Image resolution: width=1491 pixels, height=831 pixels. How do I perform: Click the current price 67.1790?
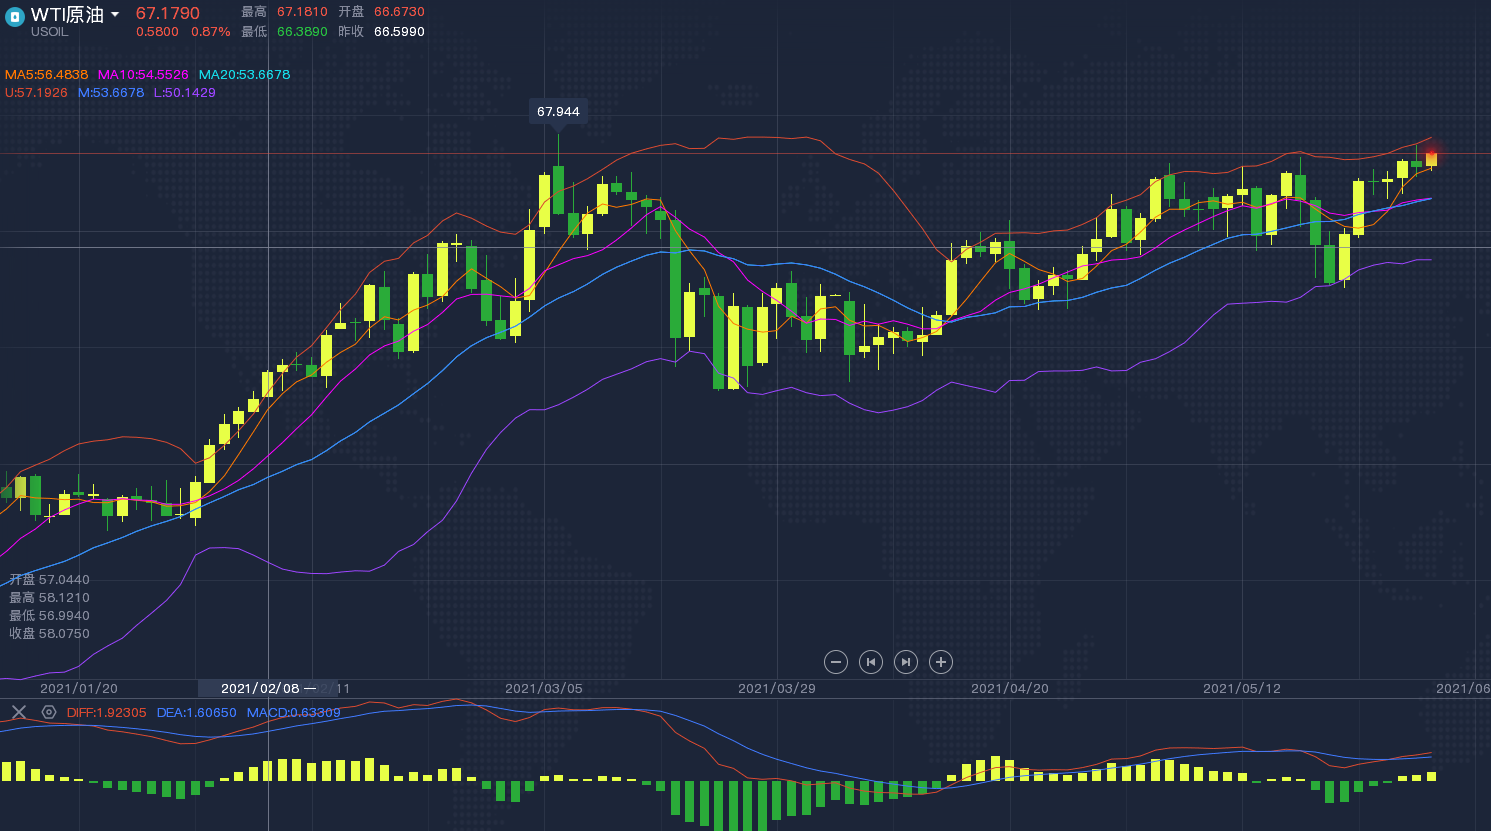point(168,13)
